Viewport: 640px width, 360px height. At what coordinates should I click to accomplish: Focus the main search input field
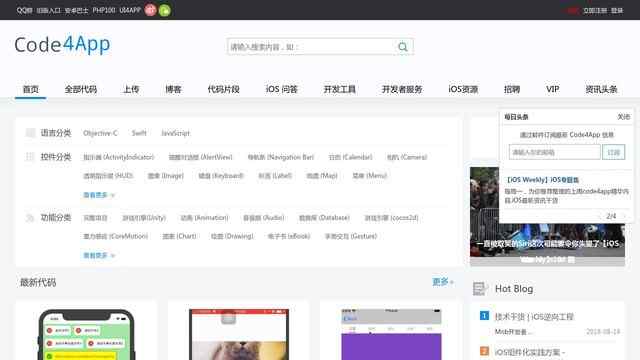(311, 47)
